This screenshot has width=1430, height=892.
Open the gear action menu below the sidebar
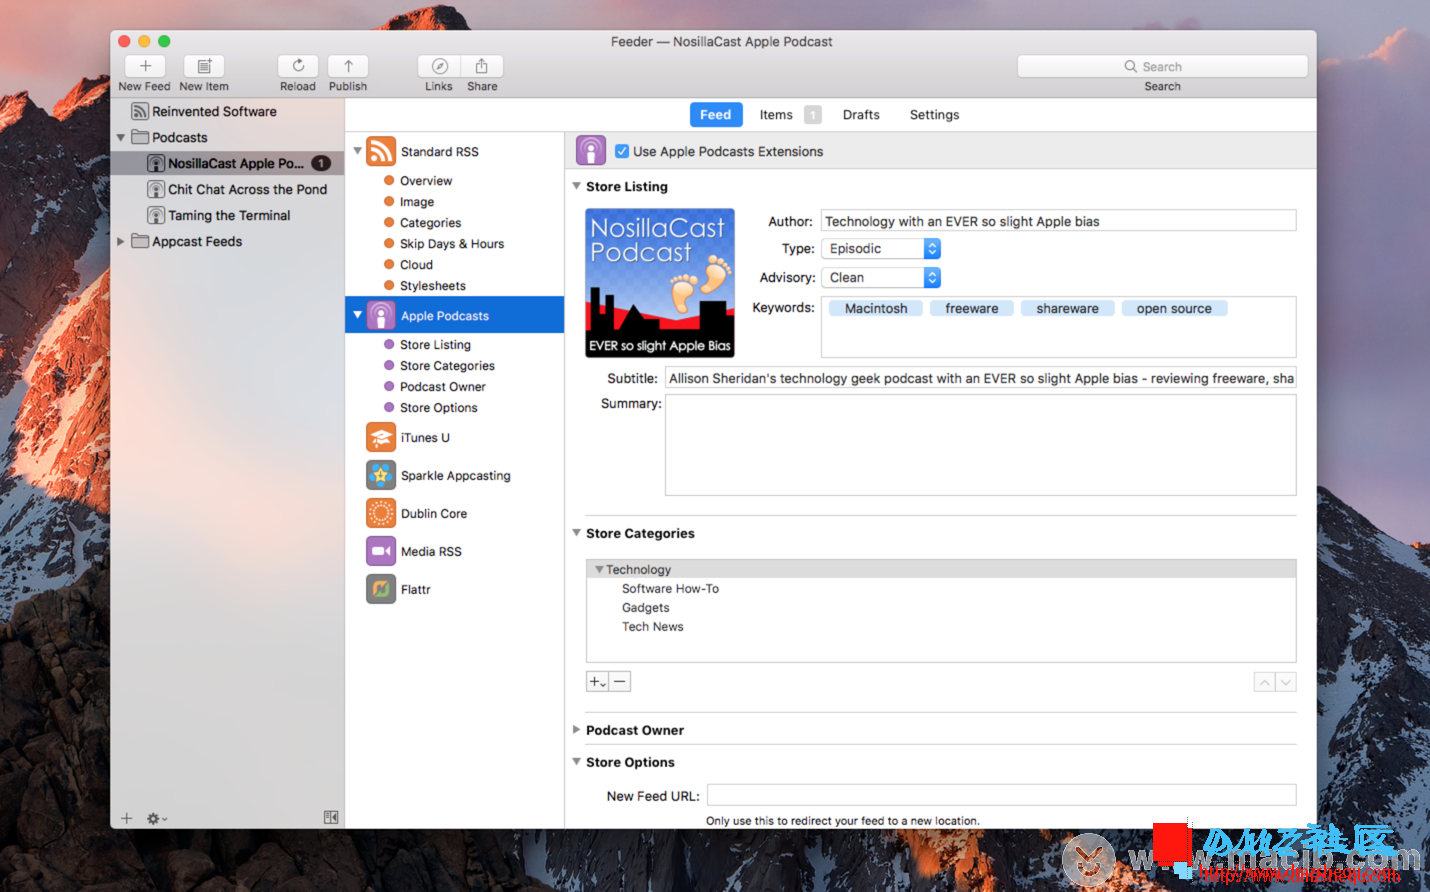(156, 818)
